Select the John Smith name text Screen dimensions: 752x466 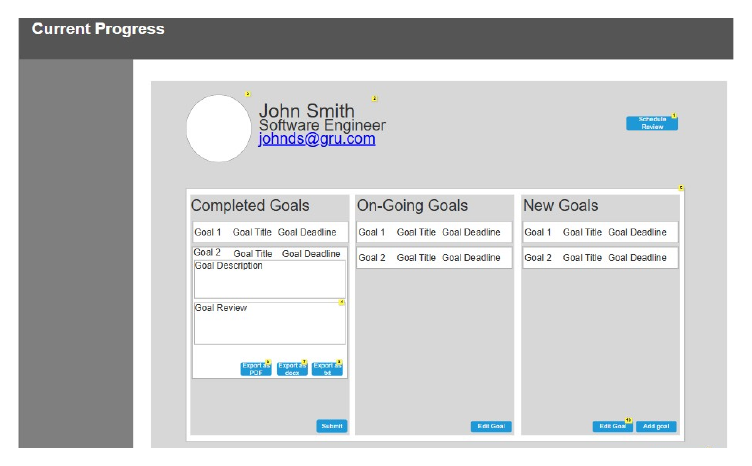(307, 111)
